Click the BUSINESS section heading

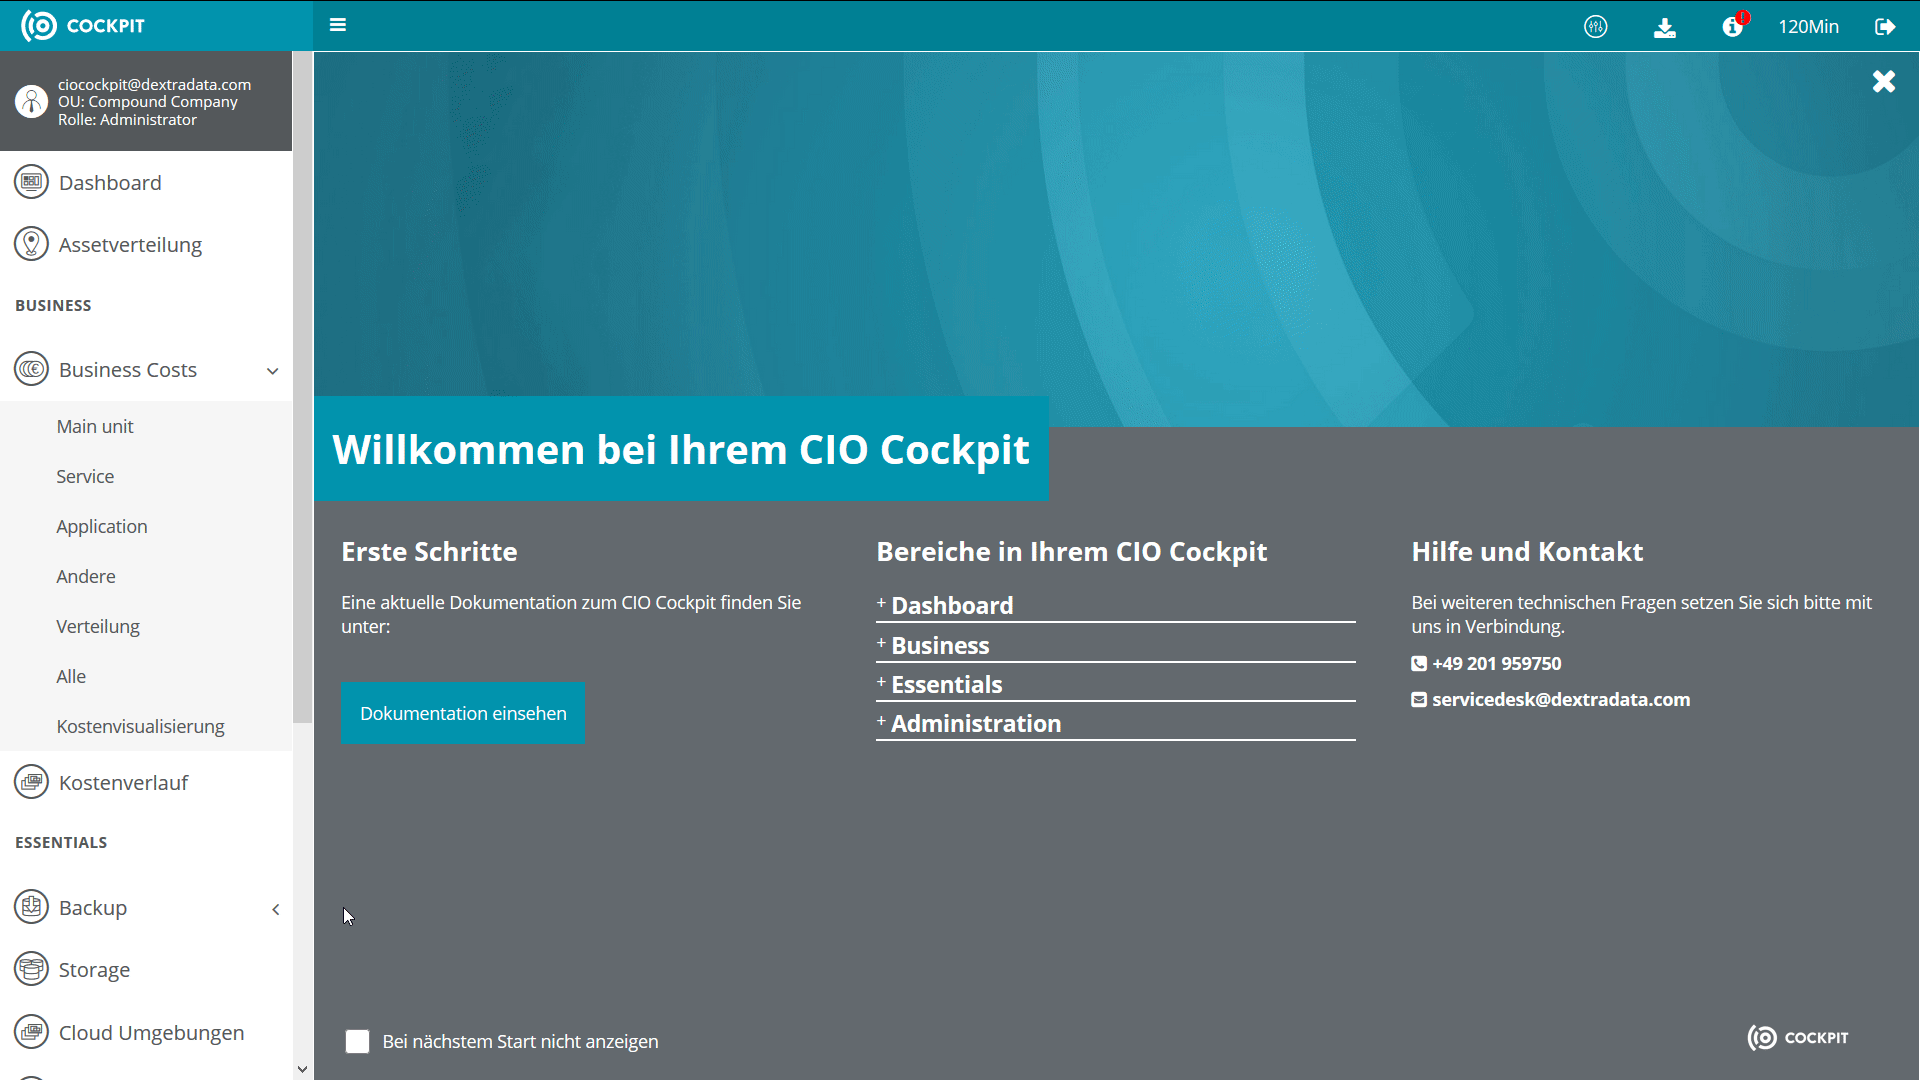[x=53, y=306]
